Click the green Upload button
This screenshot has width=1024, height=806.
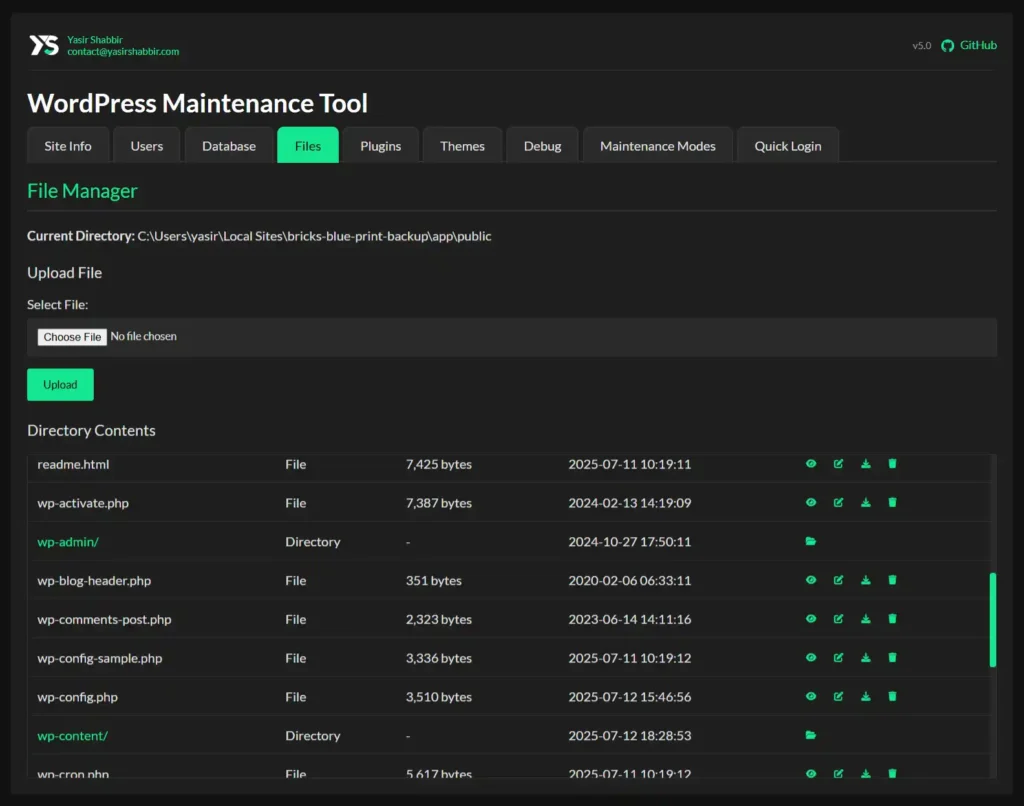tap(60, 385)
